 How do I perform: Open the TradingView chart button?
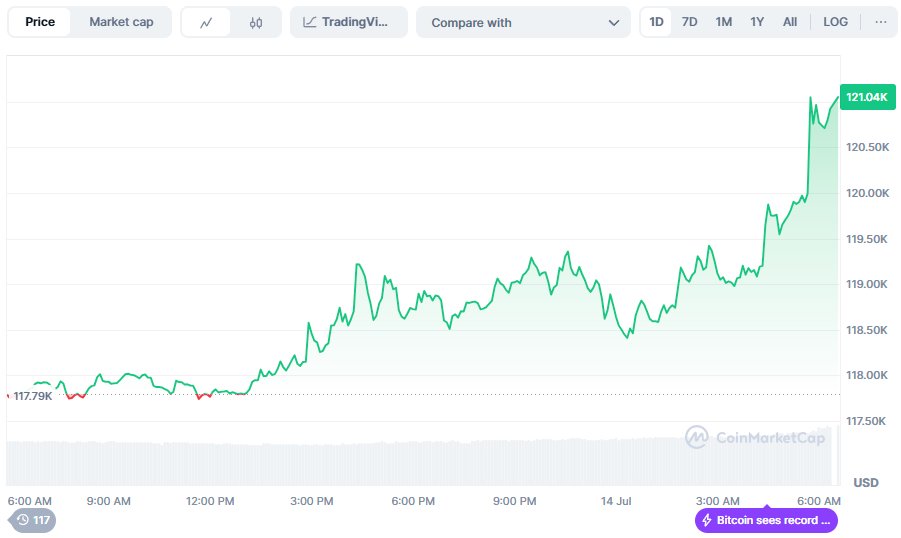pos(349,22)
